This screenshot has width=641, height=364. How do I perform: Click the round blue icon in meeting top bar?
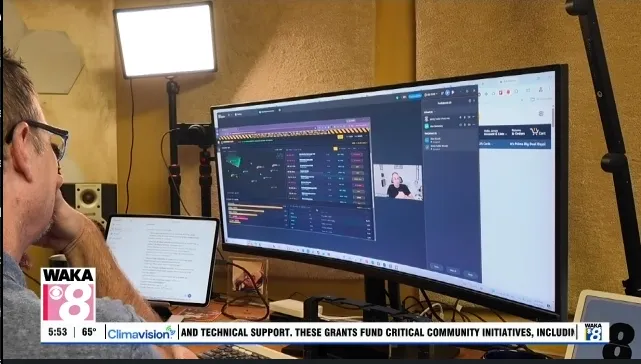[447, 93]
